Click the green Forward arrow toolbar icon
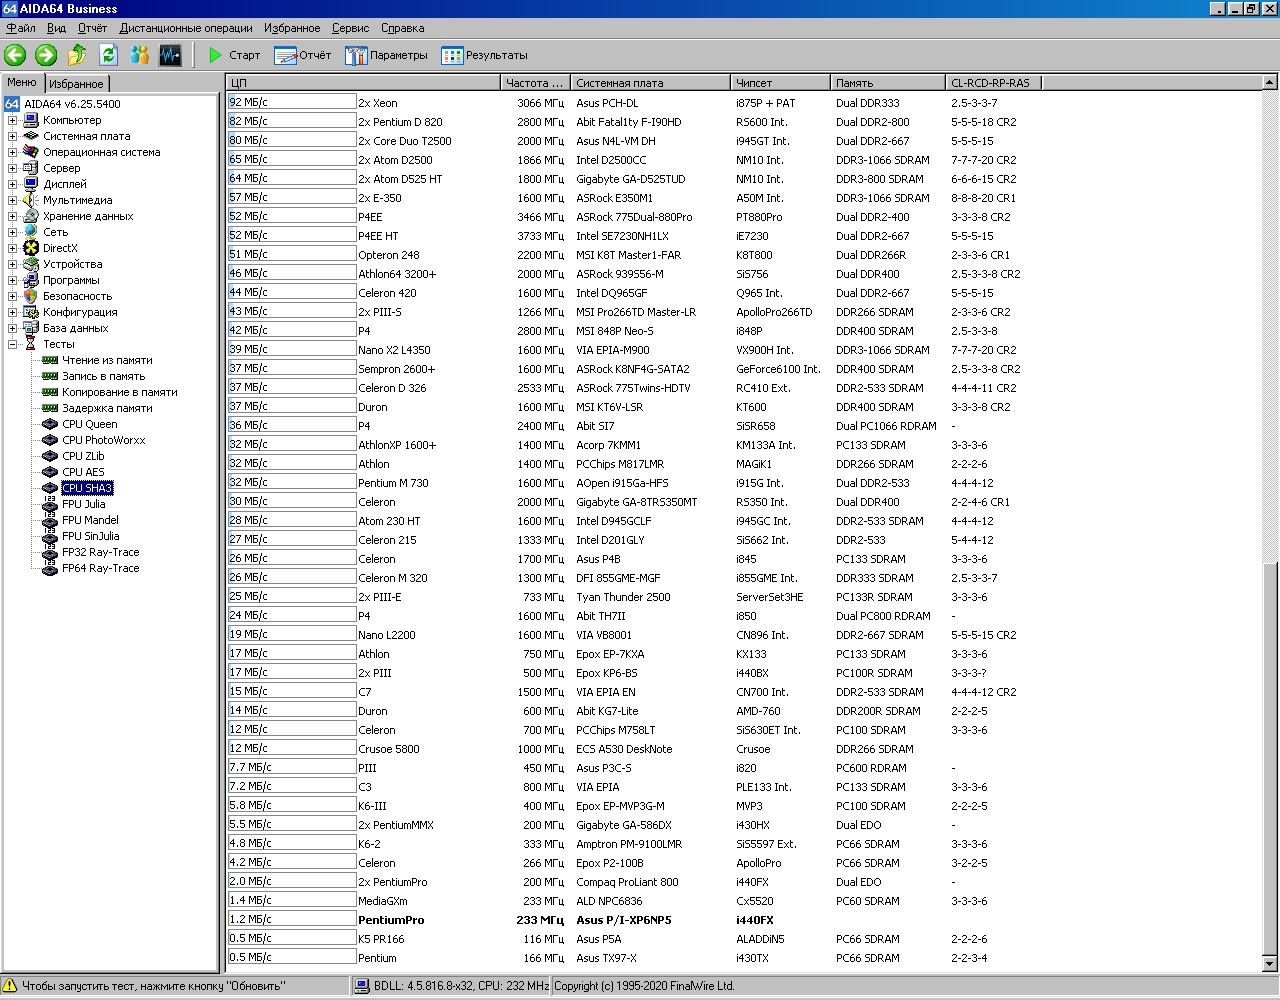1280x1000 pixels. coord(46,55)
